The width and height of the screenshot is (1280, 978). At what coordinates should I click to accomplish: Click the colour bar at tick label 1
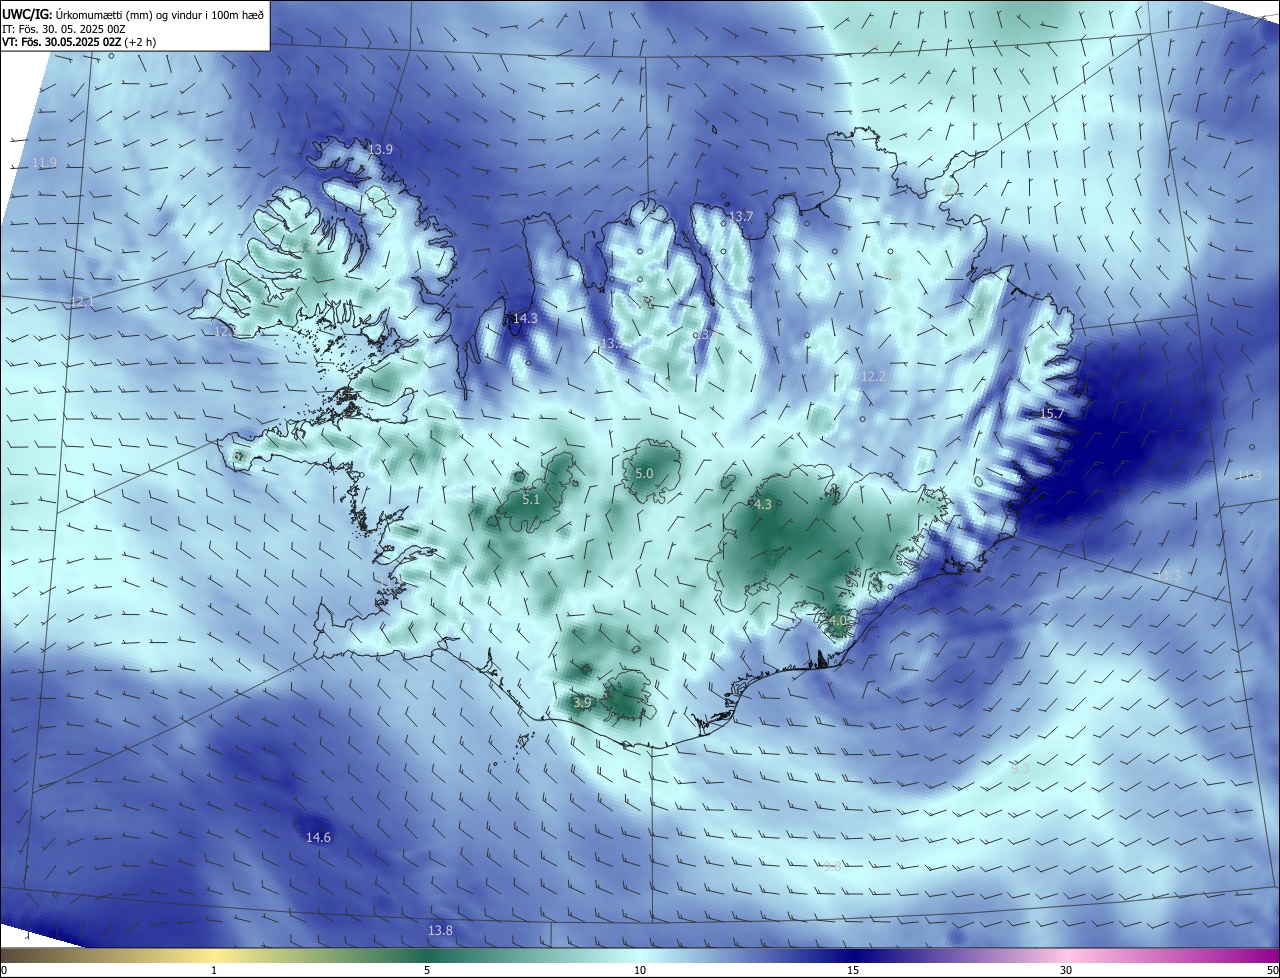pos(214,970)
